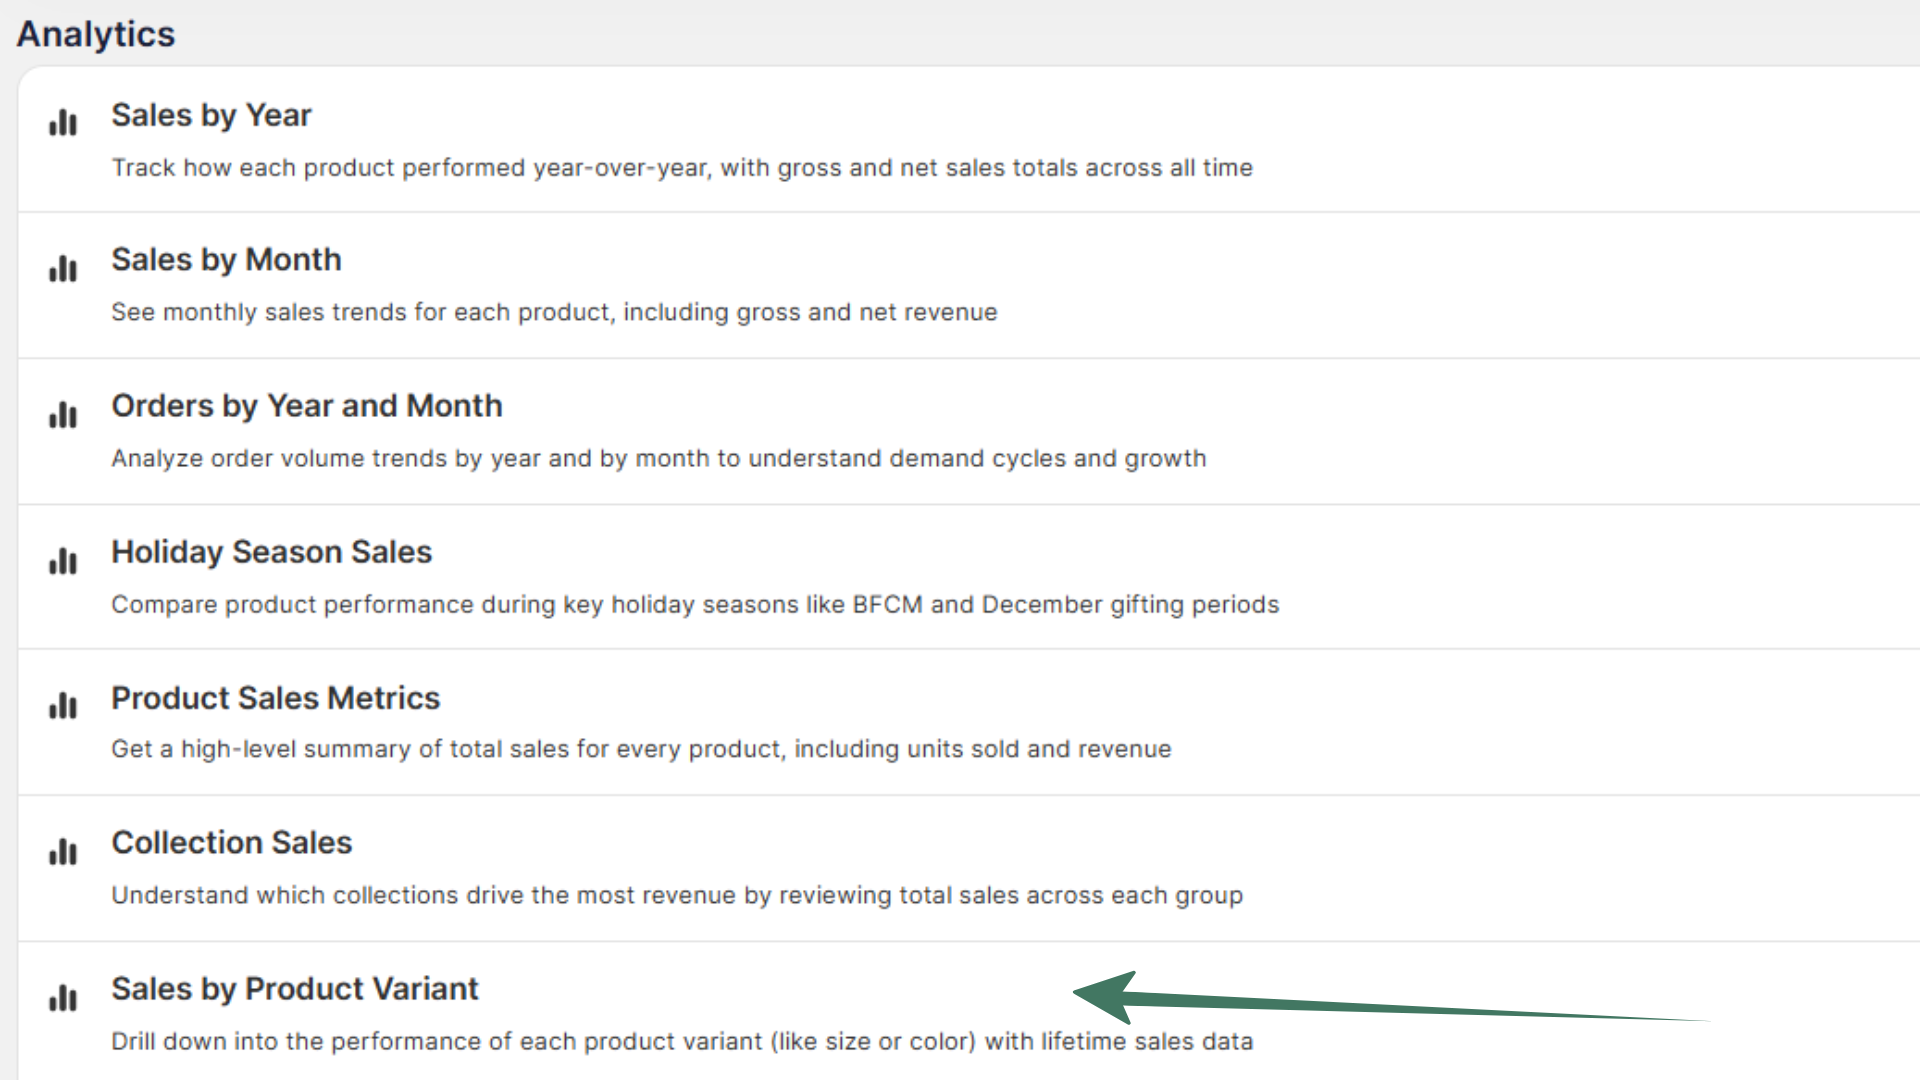
Task: Open the Orders by Year and Month report
Action: click(307, 405)
